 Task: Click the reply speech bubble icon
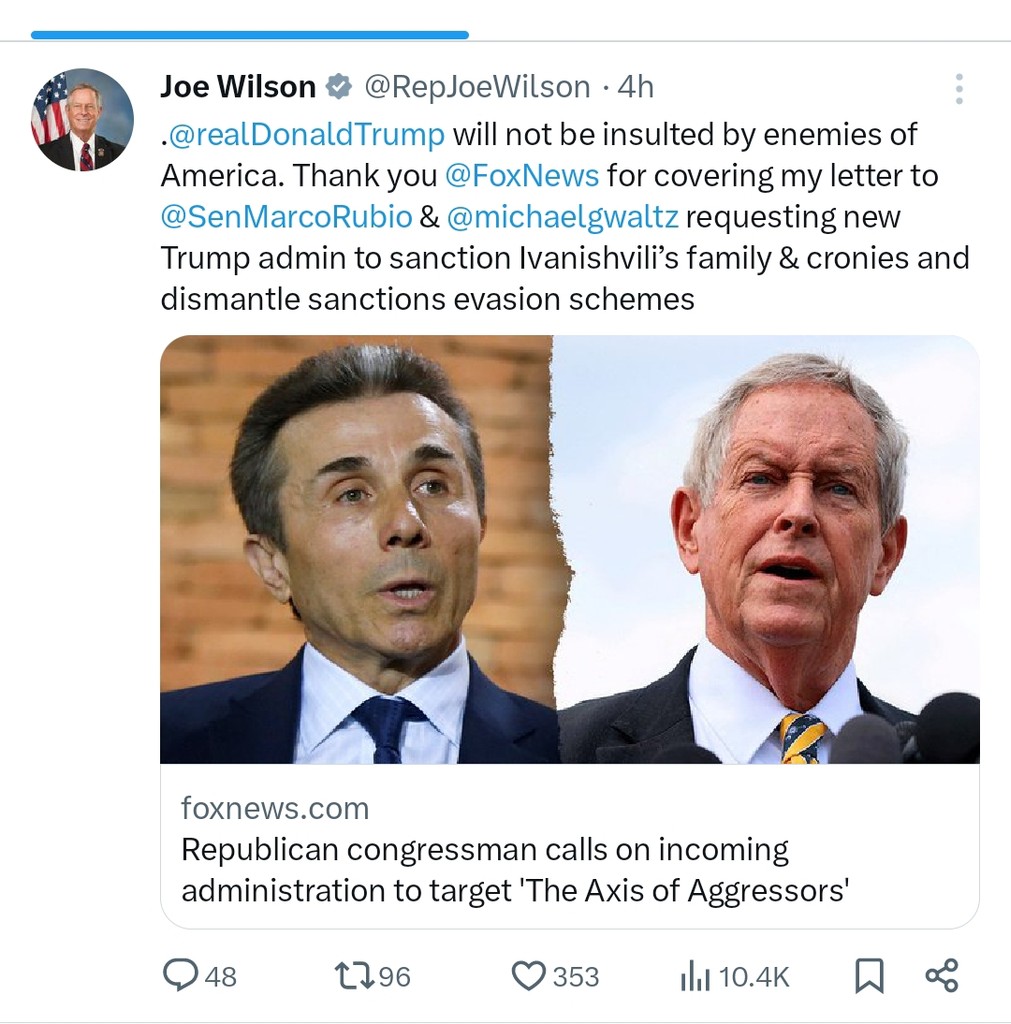180,975
